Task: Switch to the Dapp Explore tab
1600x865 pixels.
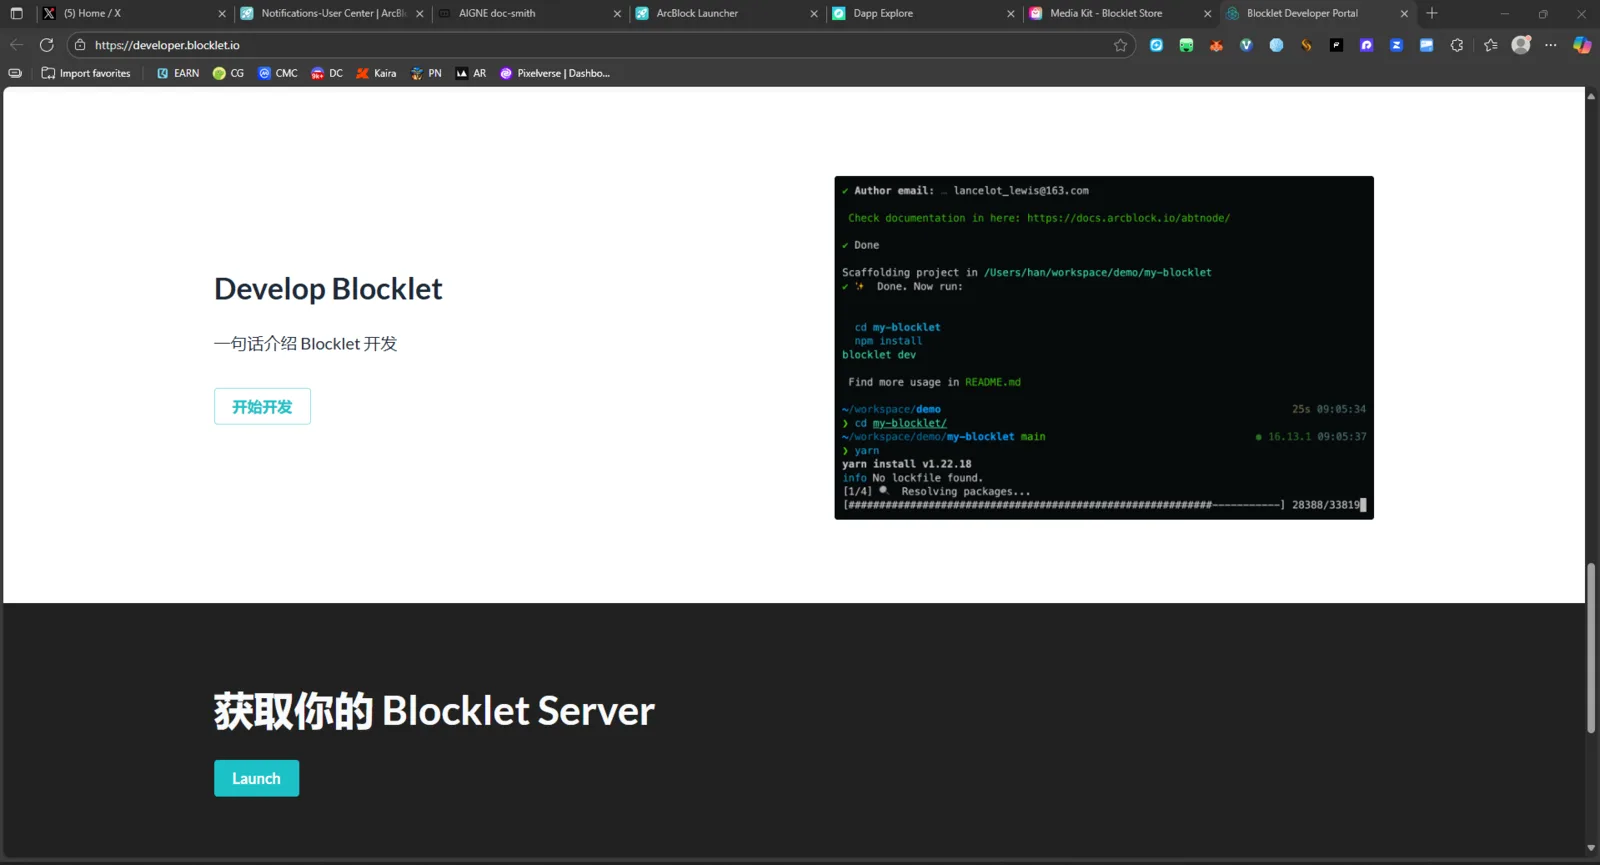Action: (922, 13)
